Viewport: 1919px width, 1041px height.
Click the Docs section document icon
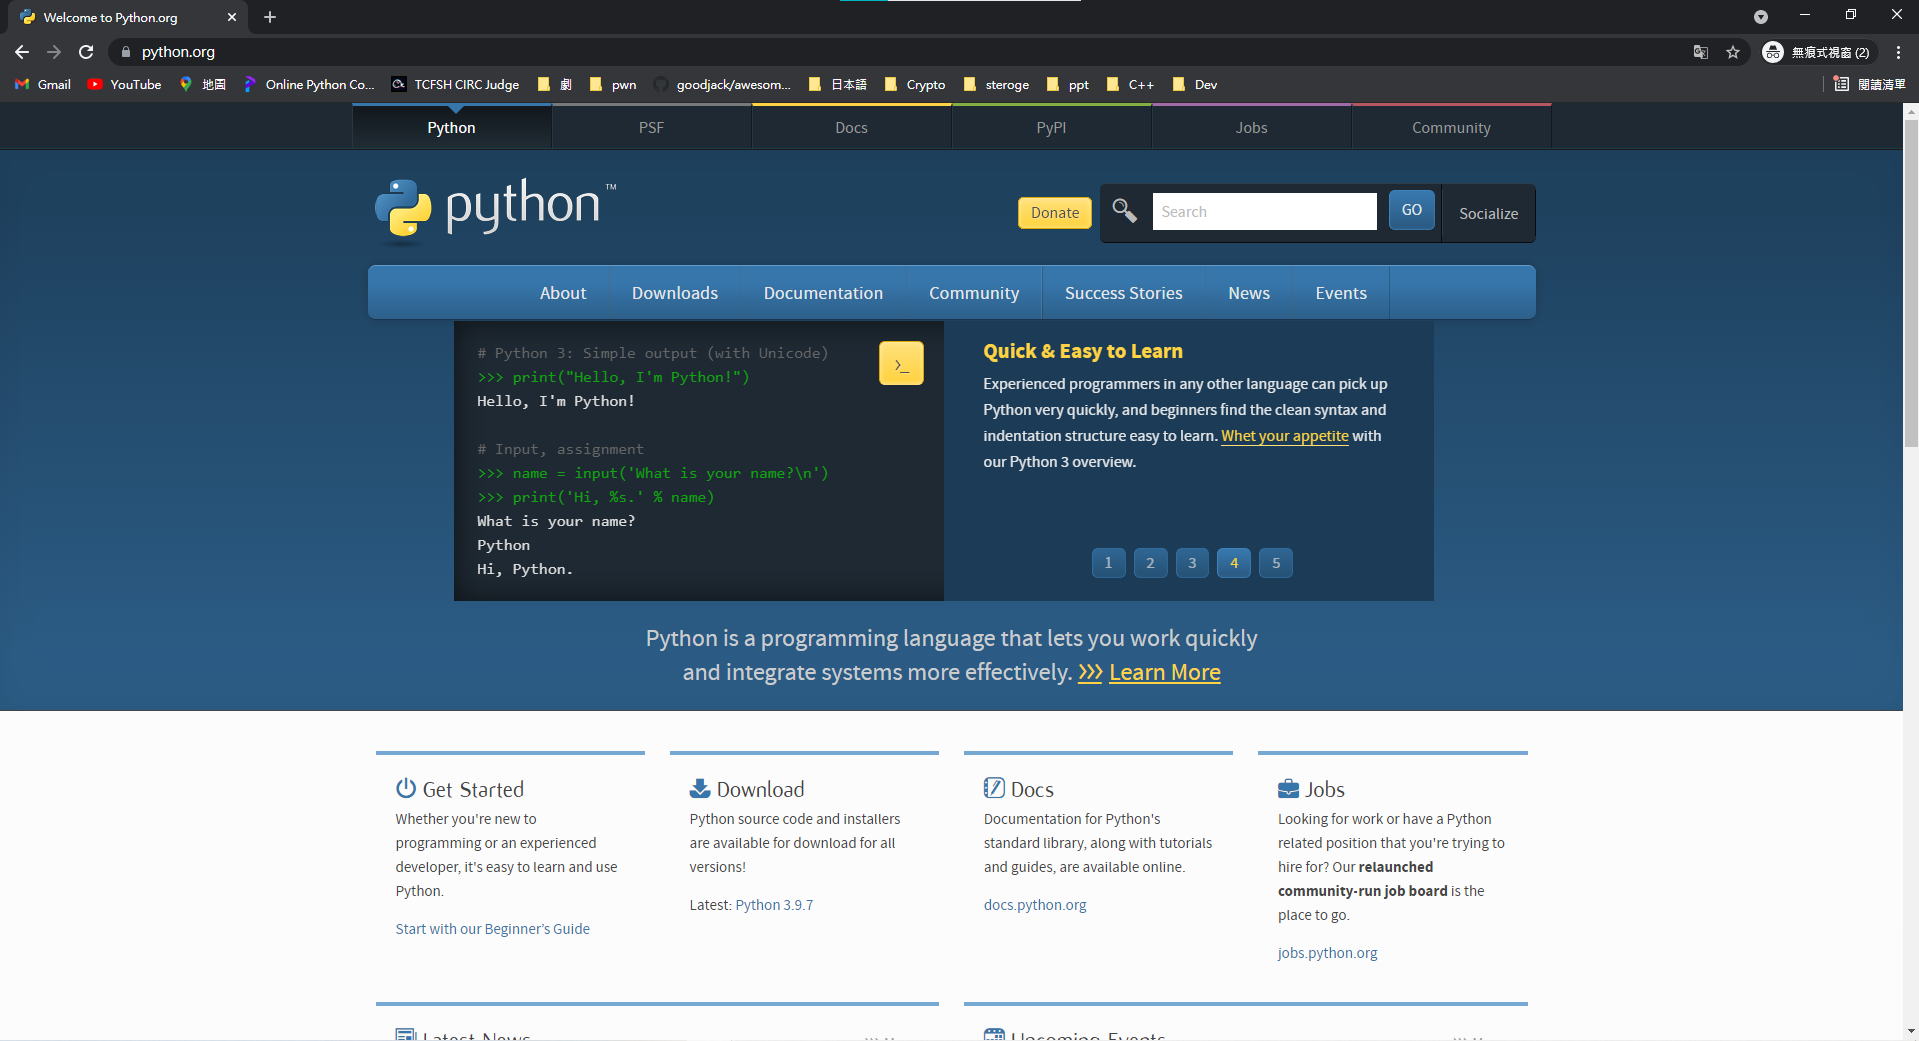click(994, 788)
